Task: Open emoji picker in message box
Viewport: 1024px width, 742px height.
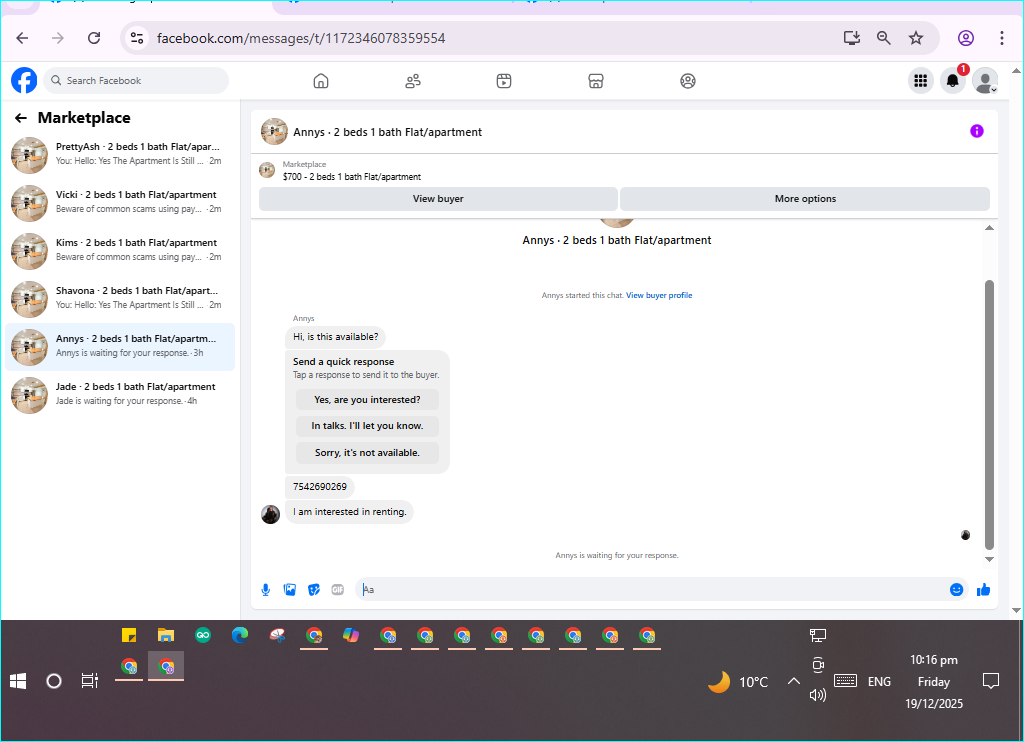Action: click(956, 590)
